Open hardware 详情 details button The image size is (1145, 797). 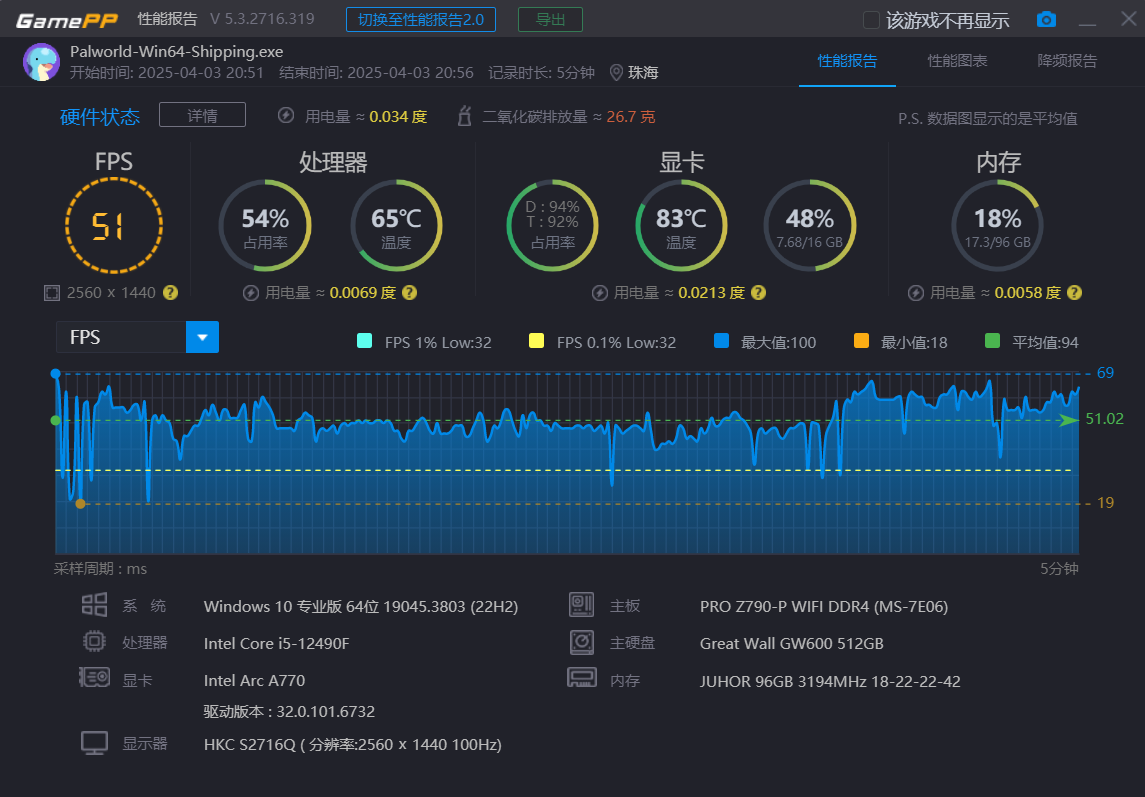[202, 115]
